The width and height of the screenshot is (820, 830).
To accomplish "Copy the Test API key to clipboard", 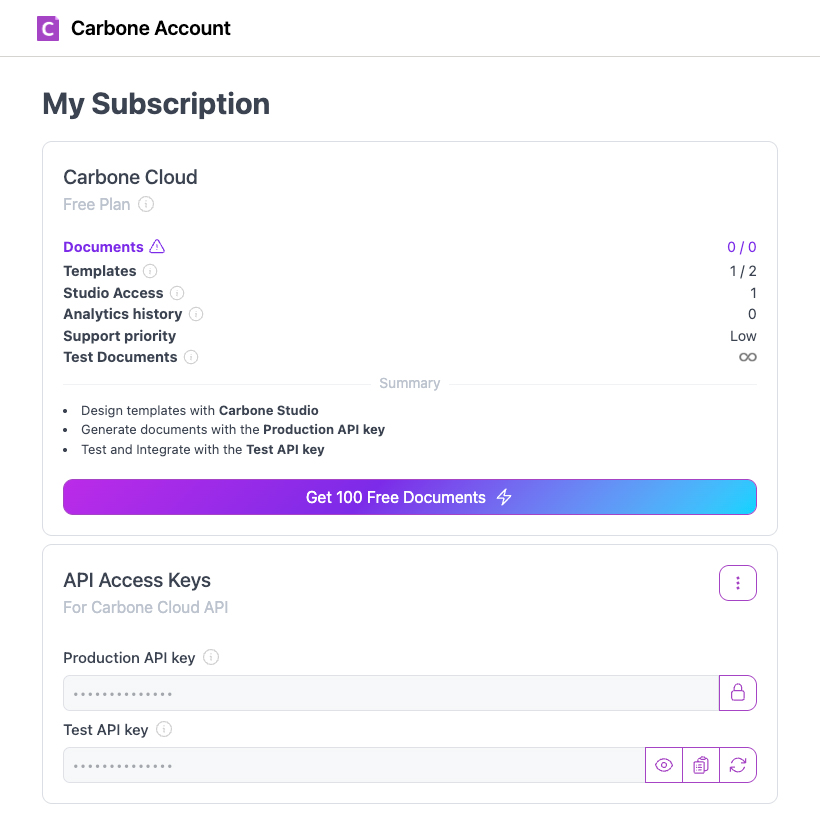I will pyautogui.click(x=701, y=765).
